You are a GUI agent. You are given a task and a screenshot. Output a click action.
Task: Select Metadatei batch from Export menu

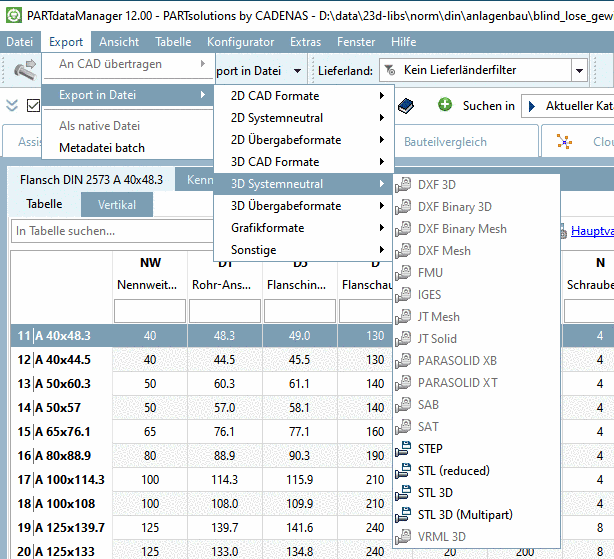(x=102, y=148)
